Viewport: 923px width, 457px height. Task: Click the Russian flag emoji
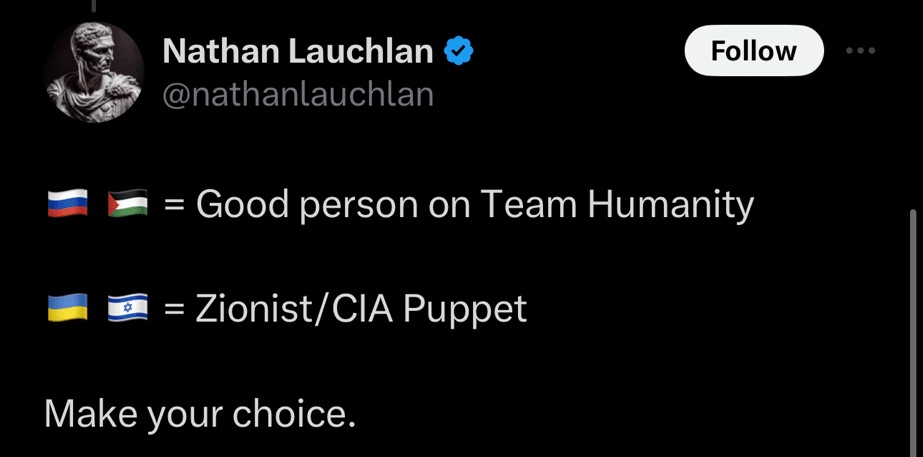(68, 205)
